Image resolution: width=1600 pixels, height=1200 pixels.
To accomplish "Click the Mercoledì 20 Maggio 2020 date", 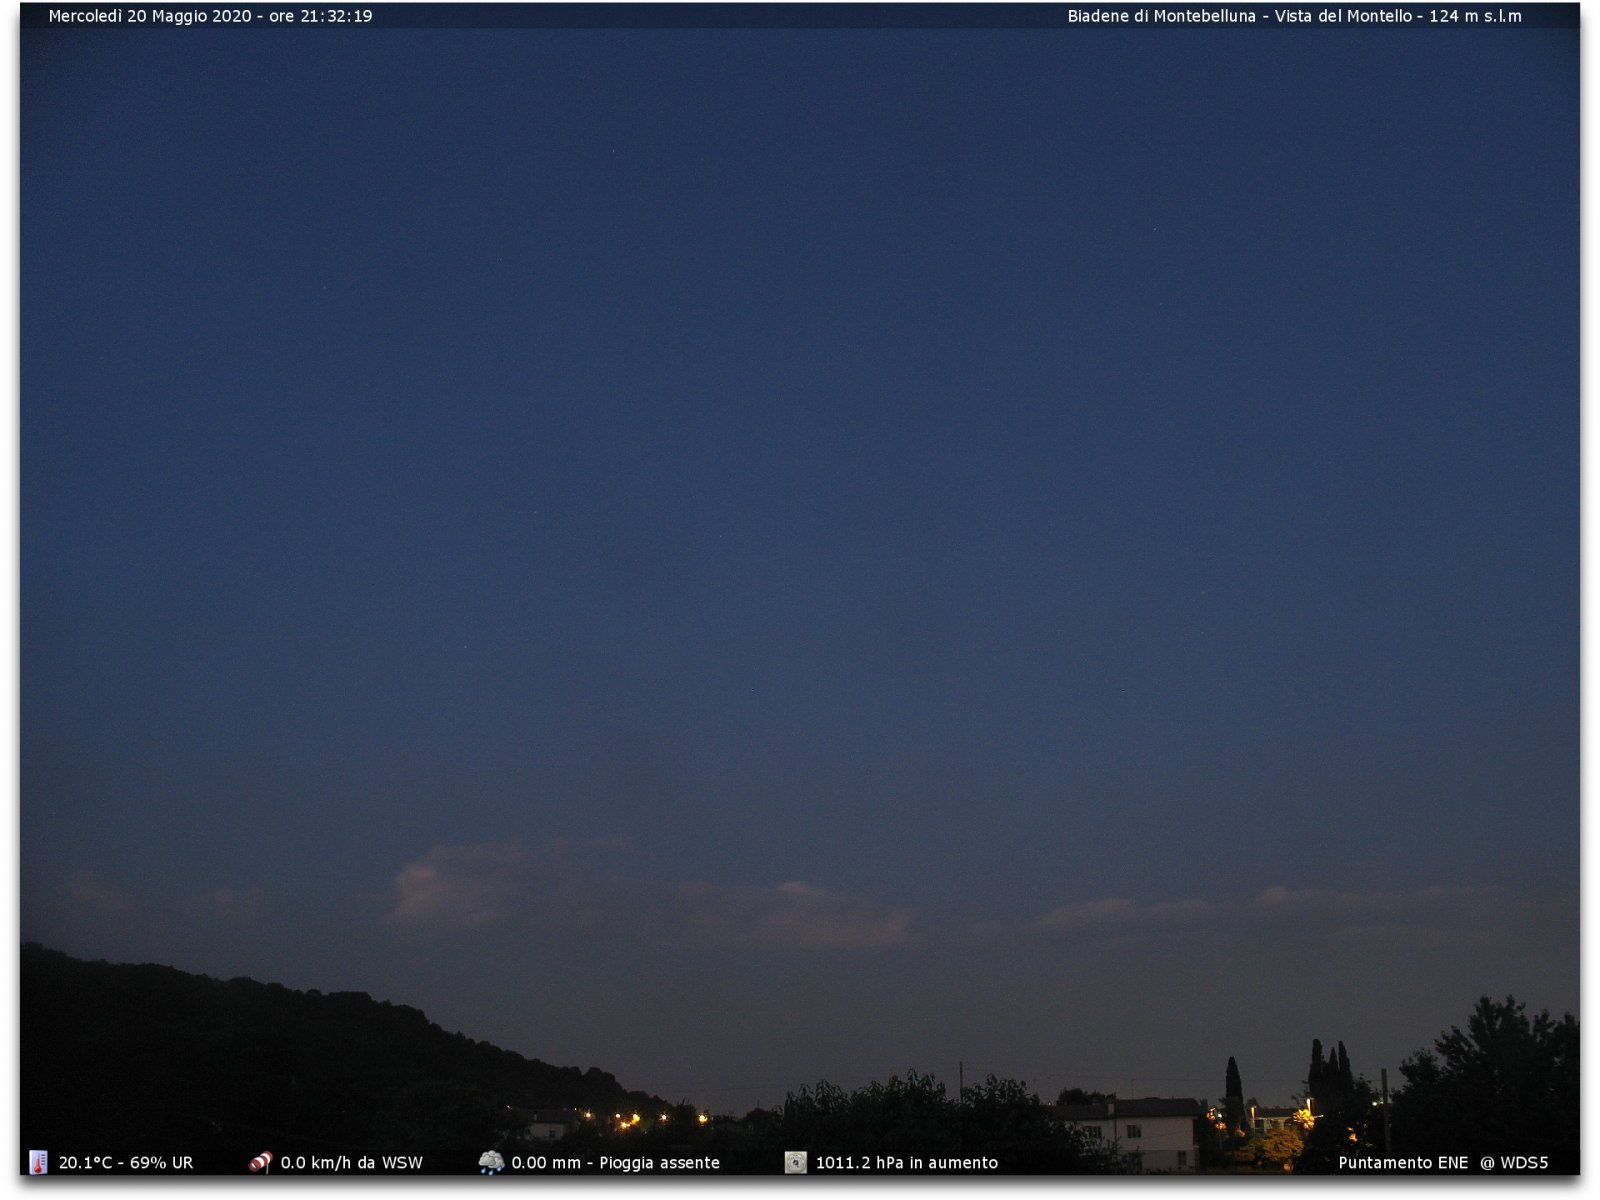I will coord(150,16).
